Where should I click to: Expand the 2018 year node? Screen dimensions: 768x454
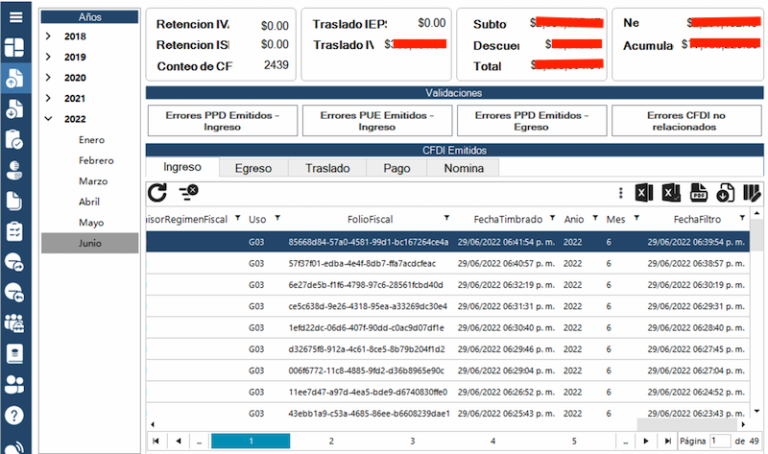48,36
